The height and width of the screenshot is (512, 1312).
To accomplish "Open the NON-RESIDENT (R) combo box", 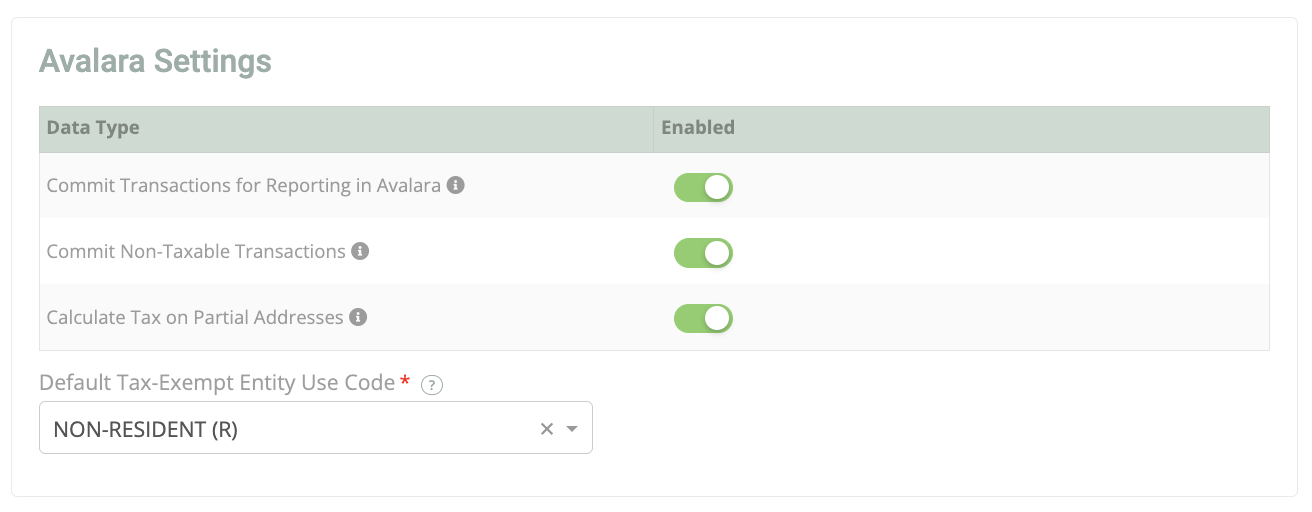I will 290,429.
